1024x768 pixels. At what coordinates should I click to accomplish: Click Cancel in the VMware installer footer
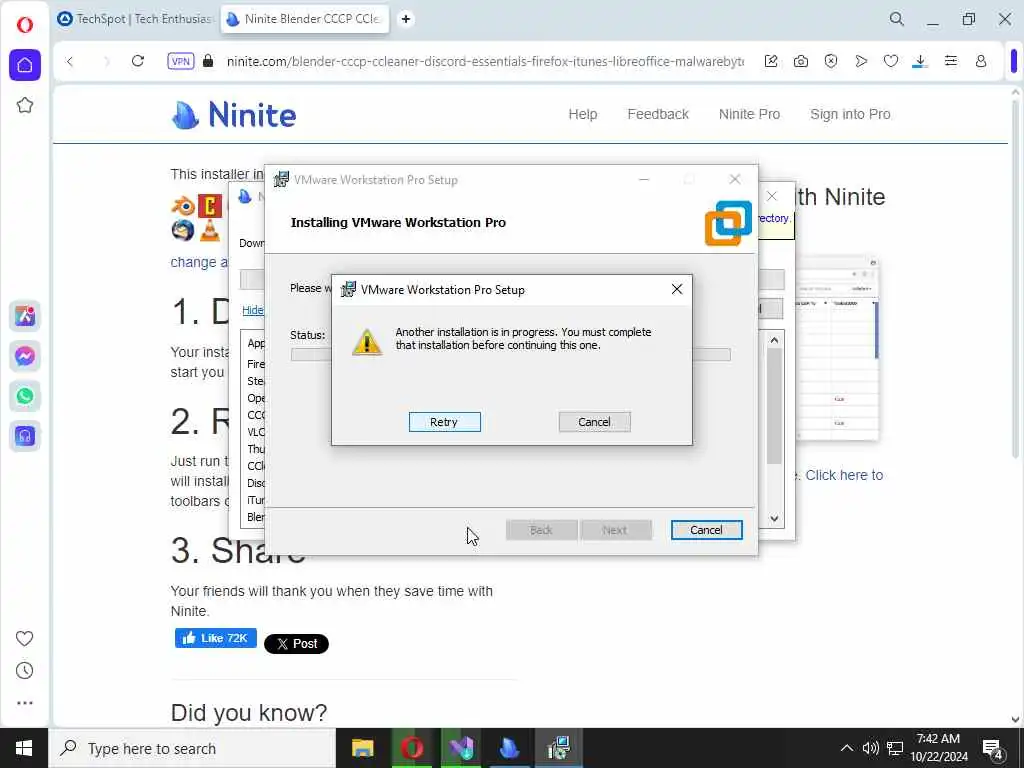click(x=706, y=530)
